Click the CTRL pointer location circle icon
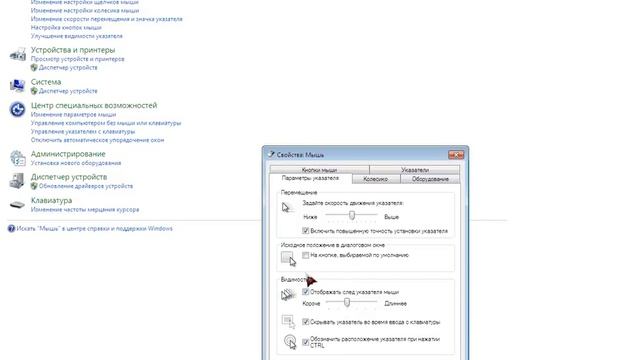The height and width of the screenshot is (360, 640). 290,341
